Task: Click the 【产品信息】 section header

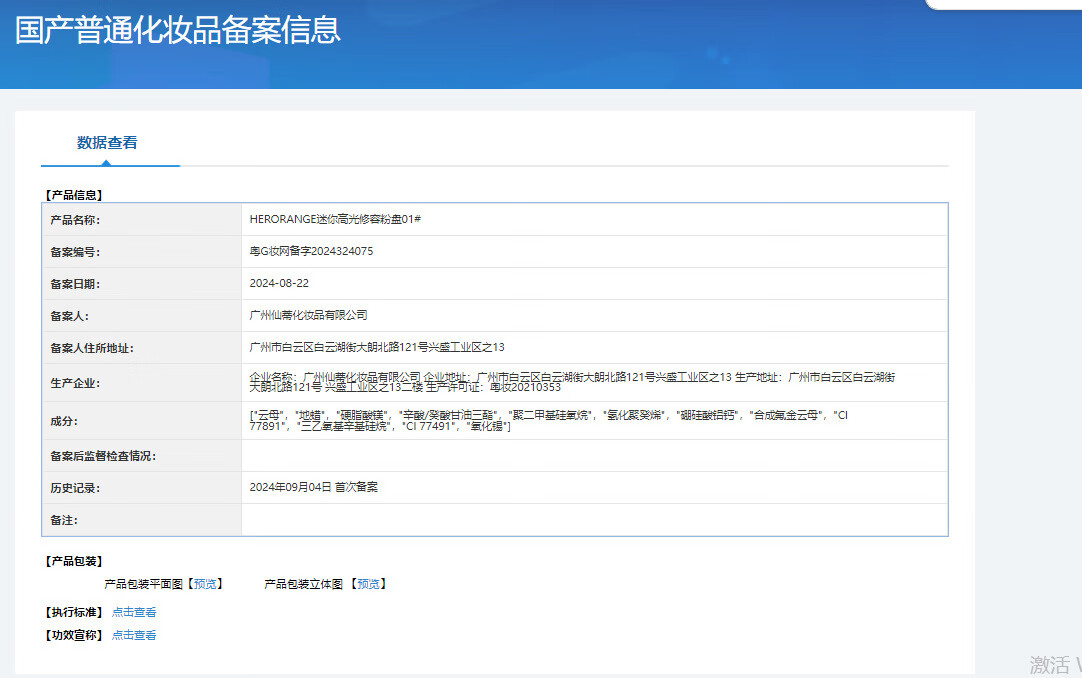Action: point(73,195)
